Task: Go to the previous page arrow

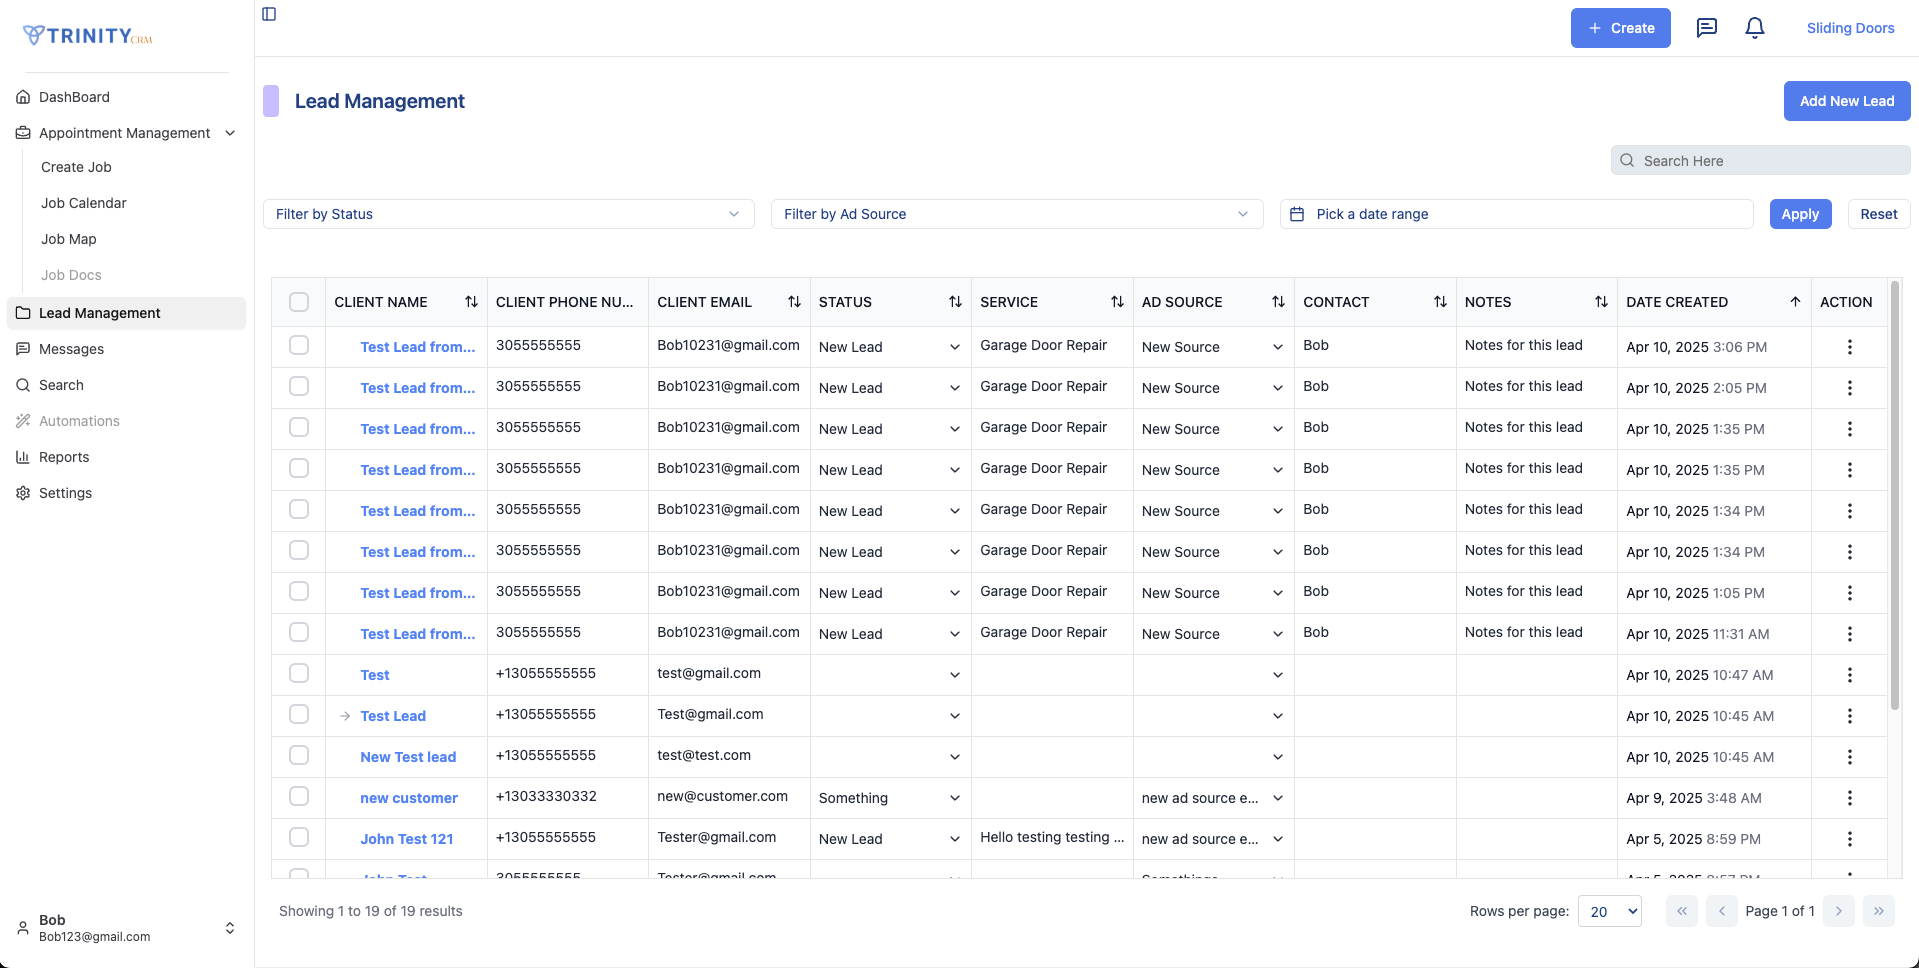Action: click(1721, 911)
